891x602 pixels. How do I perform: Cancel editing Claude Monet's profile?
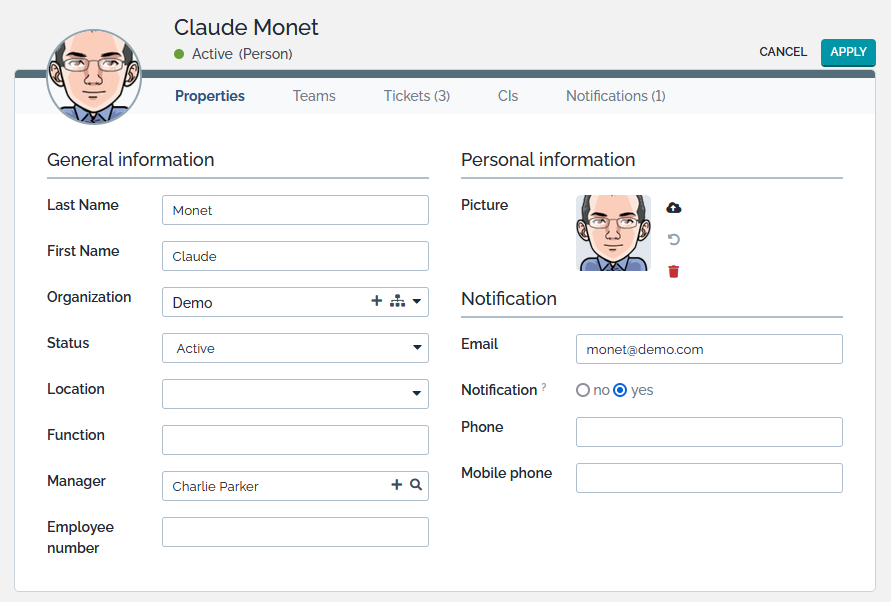783,52
